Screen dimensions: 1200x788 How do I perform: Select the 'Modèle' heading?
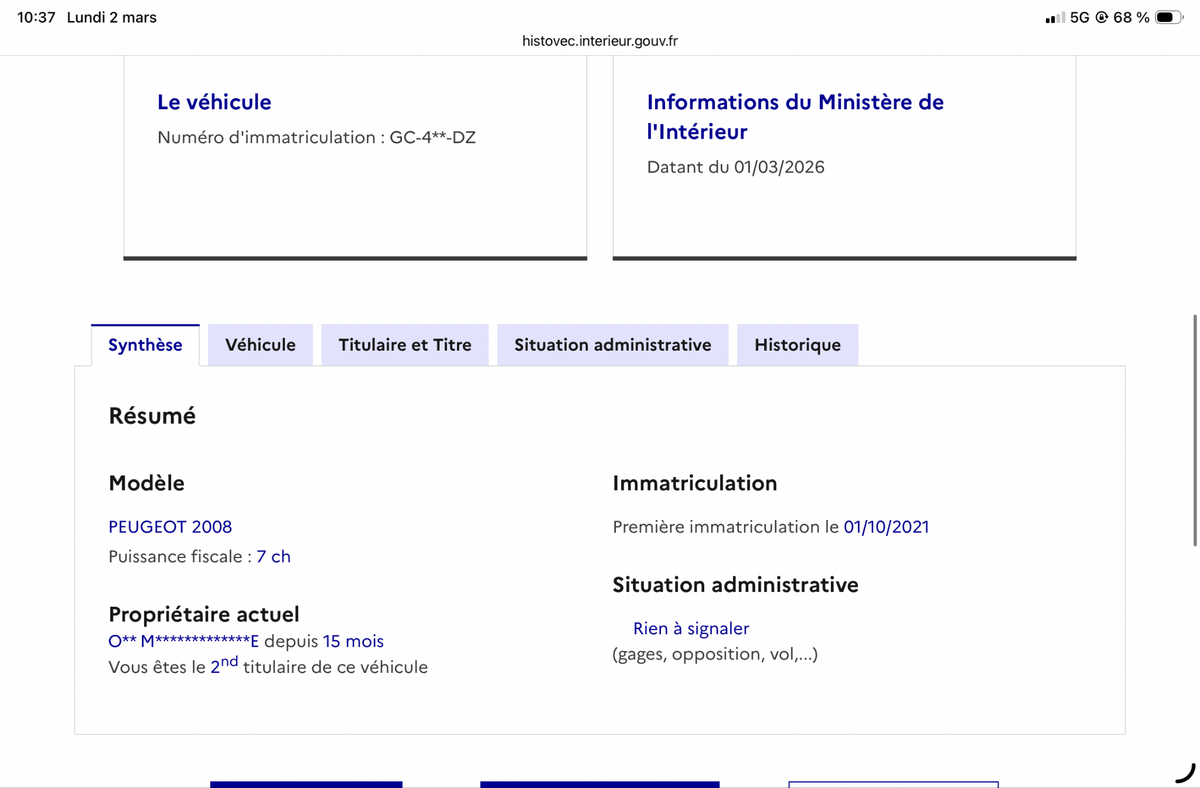tap(146, 483)
